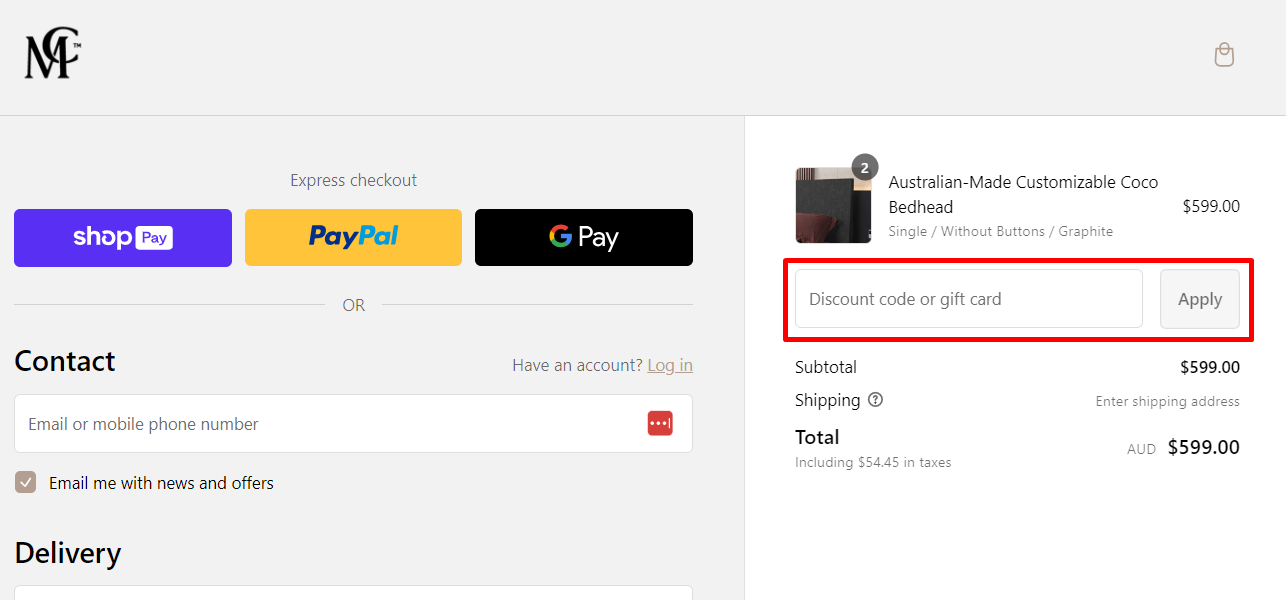Click the shipping help question mark icon

(x=876, y=400)
